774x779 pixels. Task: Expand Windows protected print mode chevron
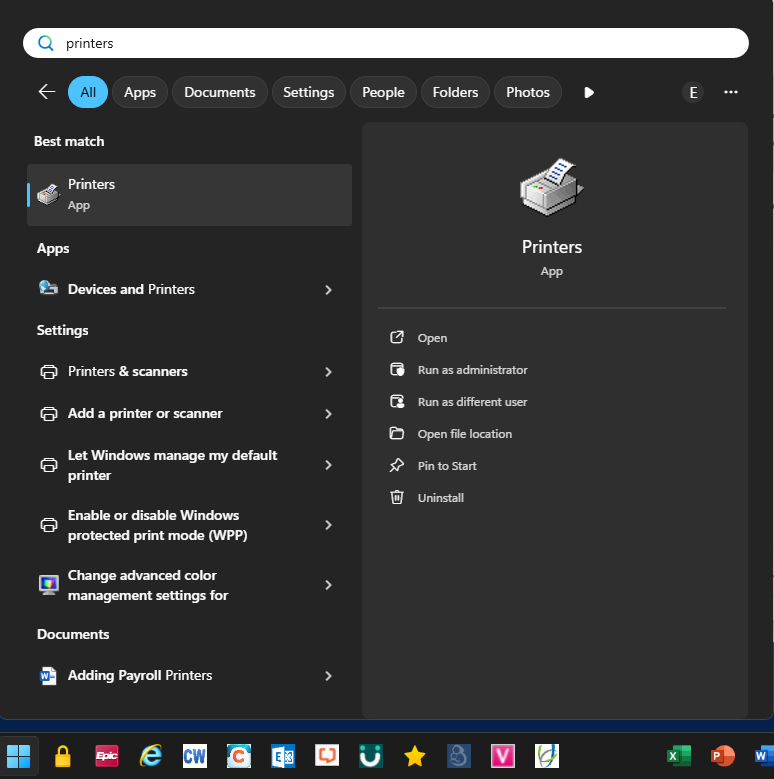(328, 525)
